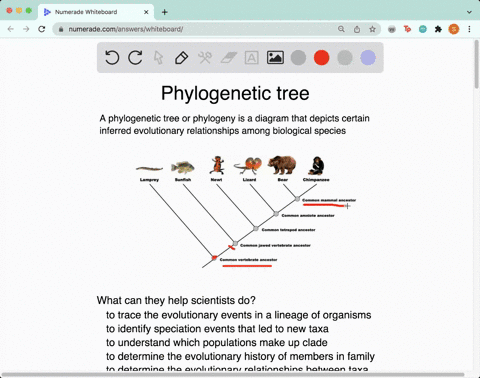Select the Numerade Whiteboard tab
The image size is (480, 378).
pos(96,12)
